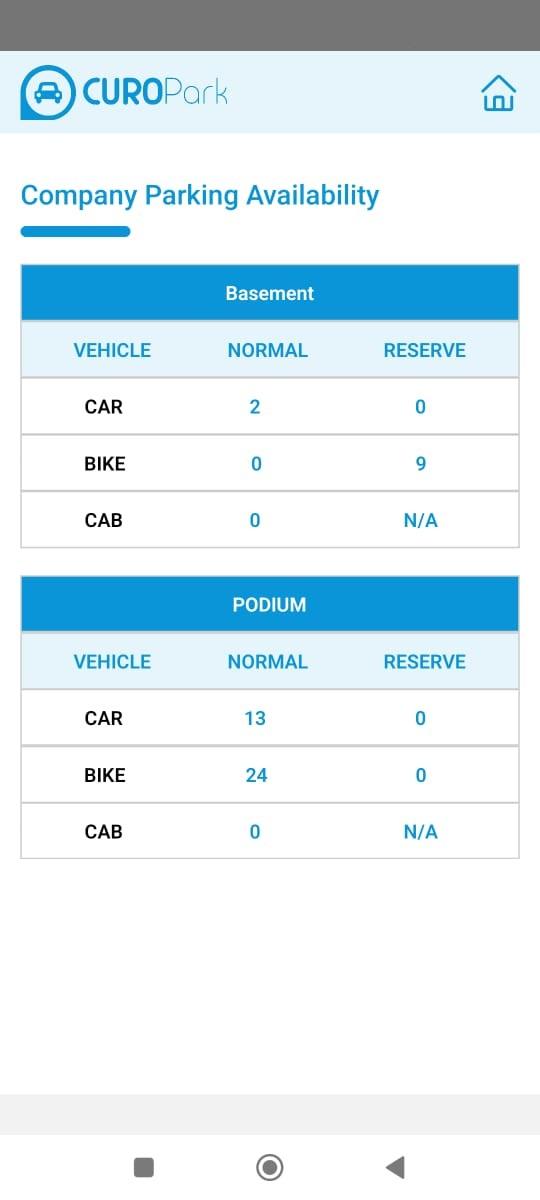Viewport: 540px width, 1200px height.
Task: Tap Basement car normal count 2
Action: pos(255,407)
